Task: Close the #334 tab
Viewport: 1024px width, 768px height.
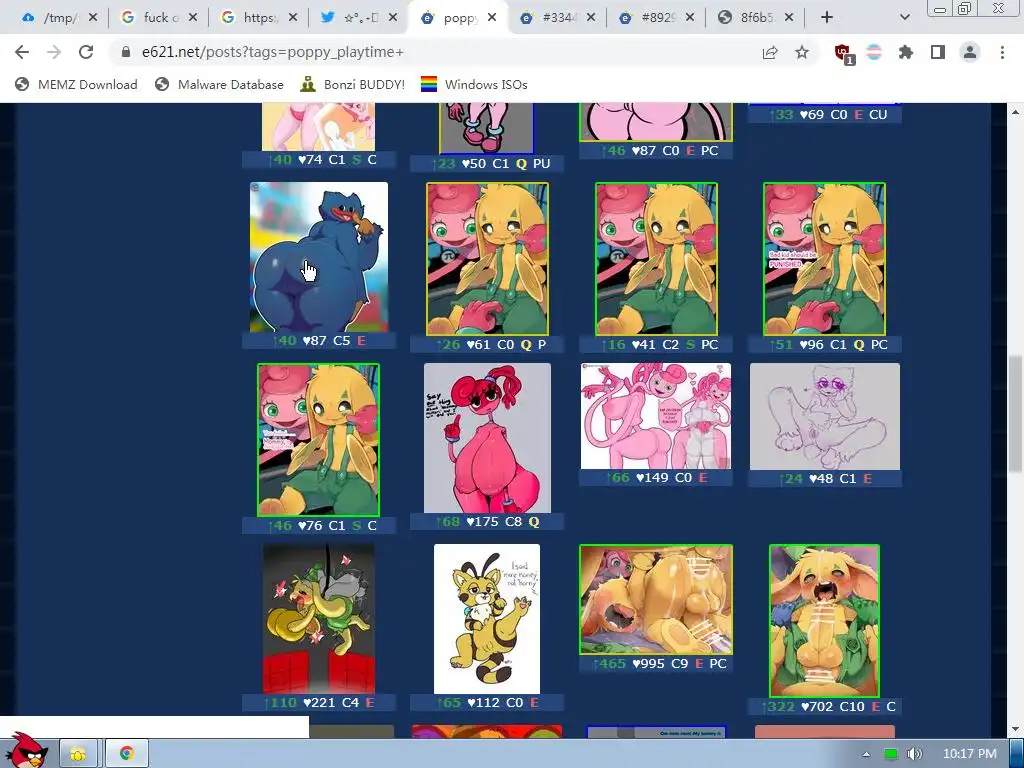Action: [x=590, y=18]
